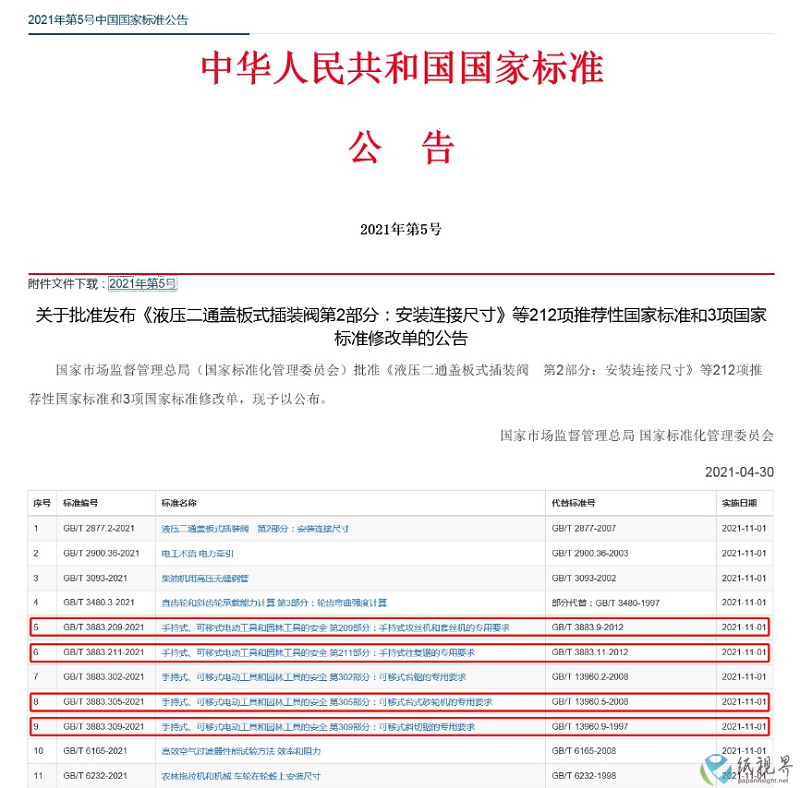Open the 农林拖拉机和机械 车轮 standard link
This screenshot has height=788, width=800.
click(241, 776)
